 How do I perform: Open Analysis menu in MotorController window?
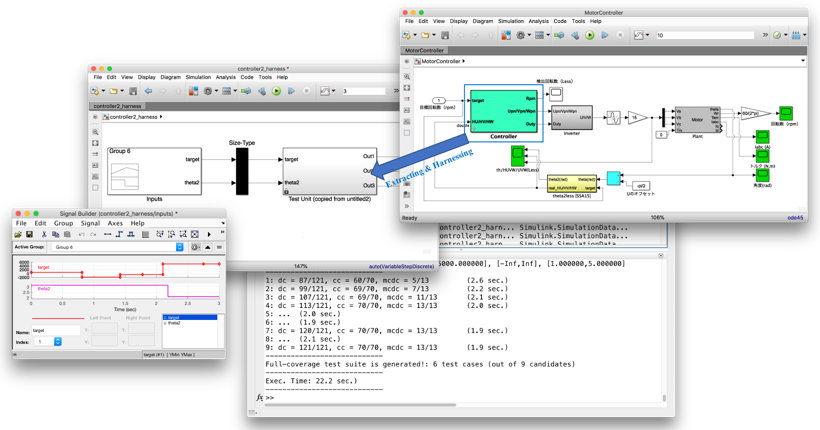coord(538,21)
